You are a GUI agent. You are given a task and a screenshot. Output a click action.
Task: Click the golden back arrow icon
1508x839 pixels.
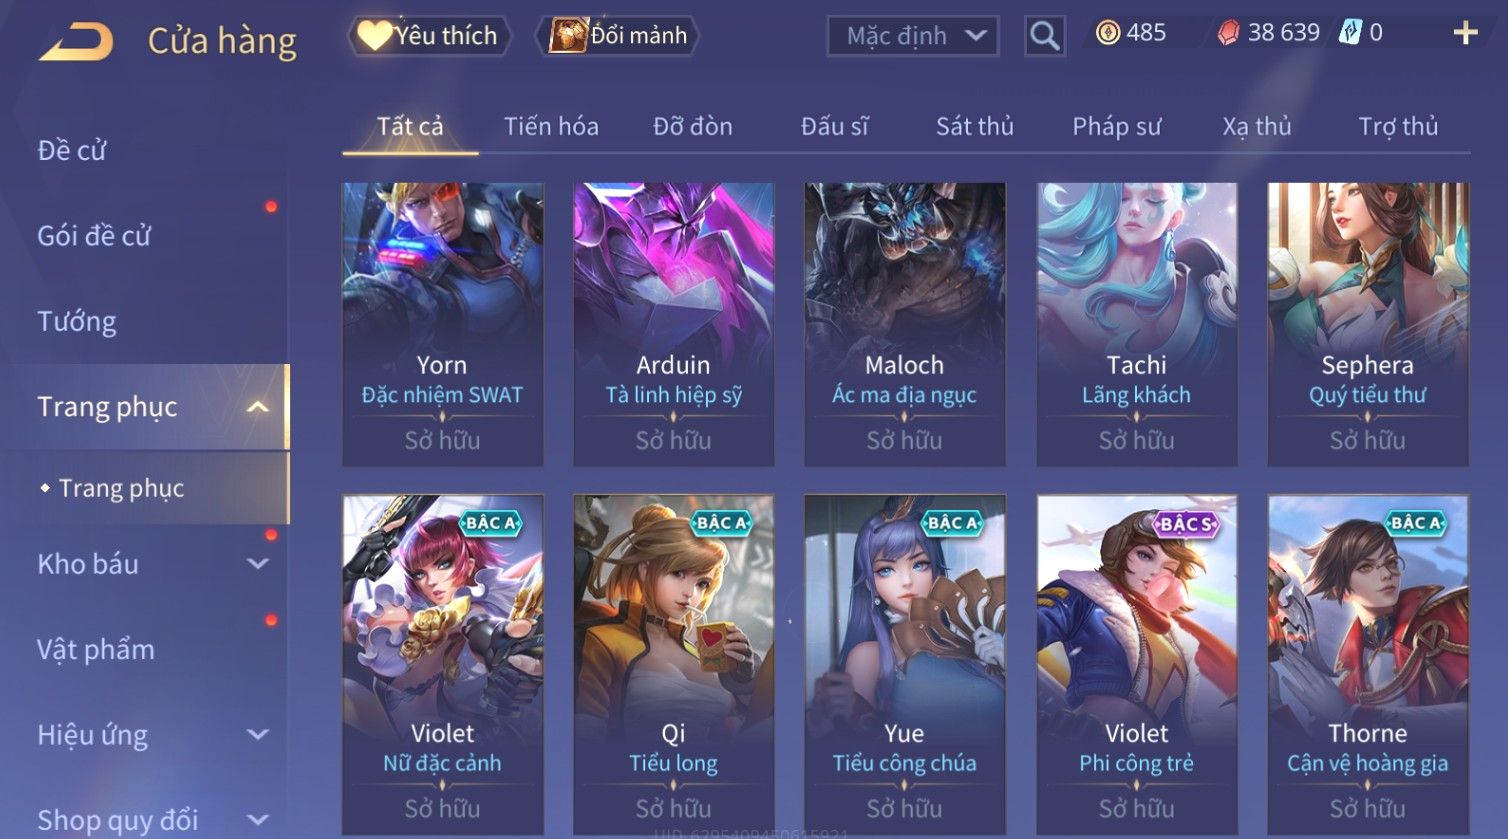[x=76, y=41]
